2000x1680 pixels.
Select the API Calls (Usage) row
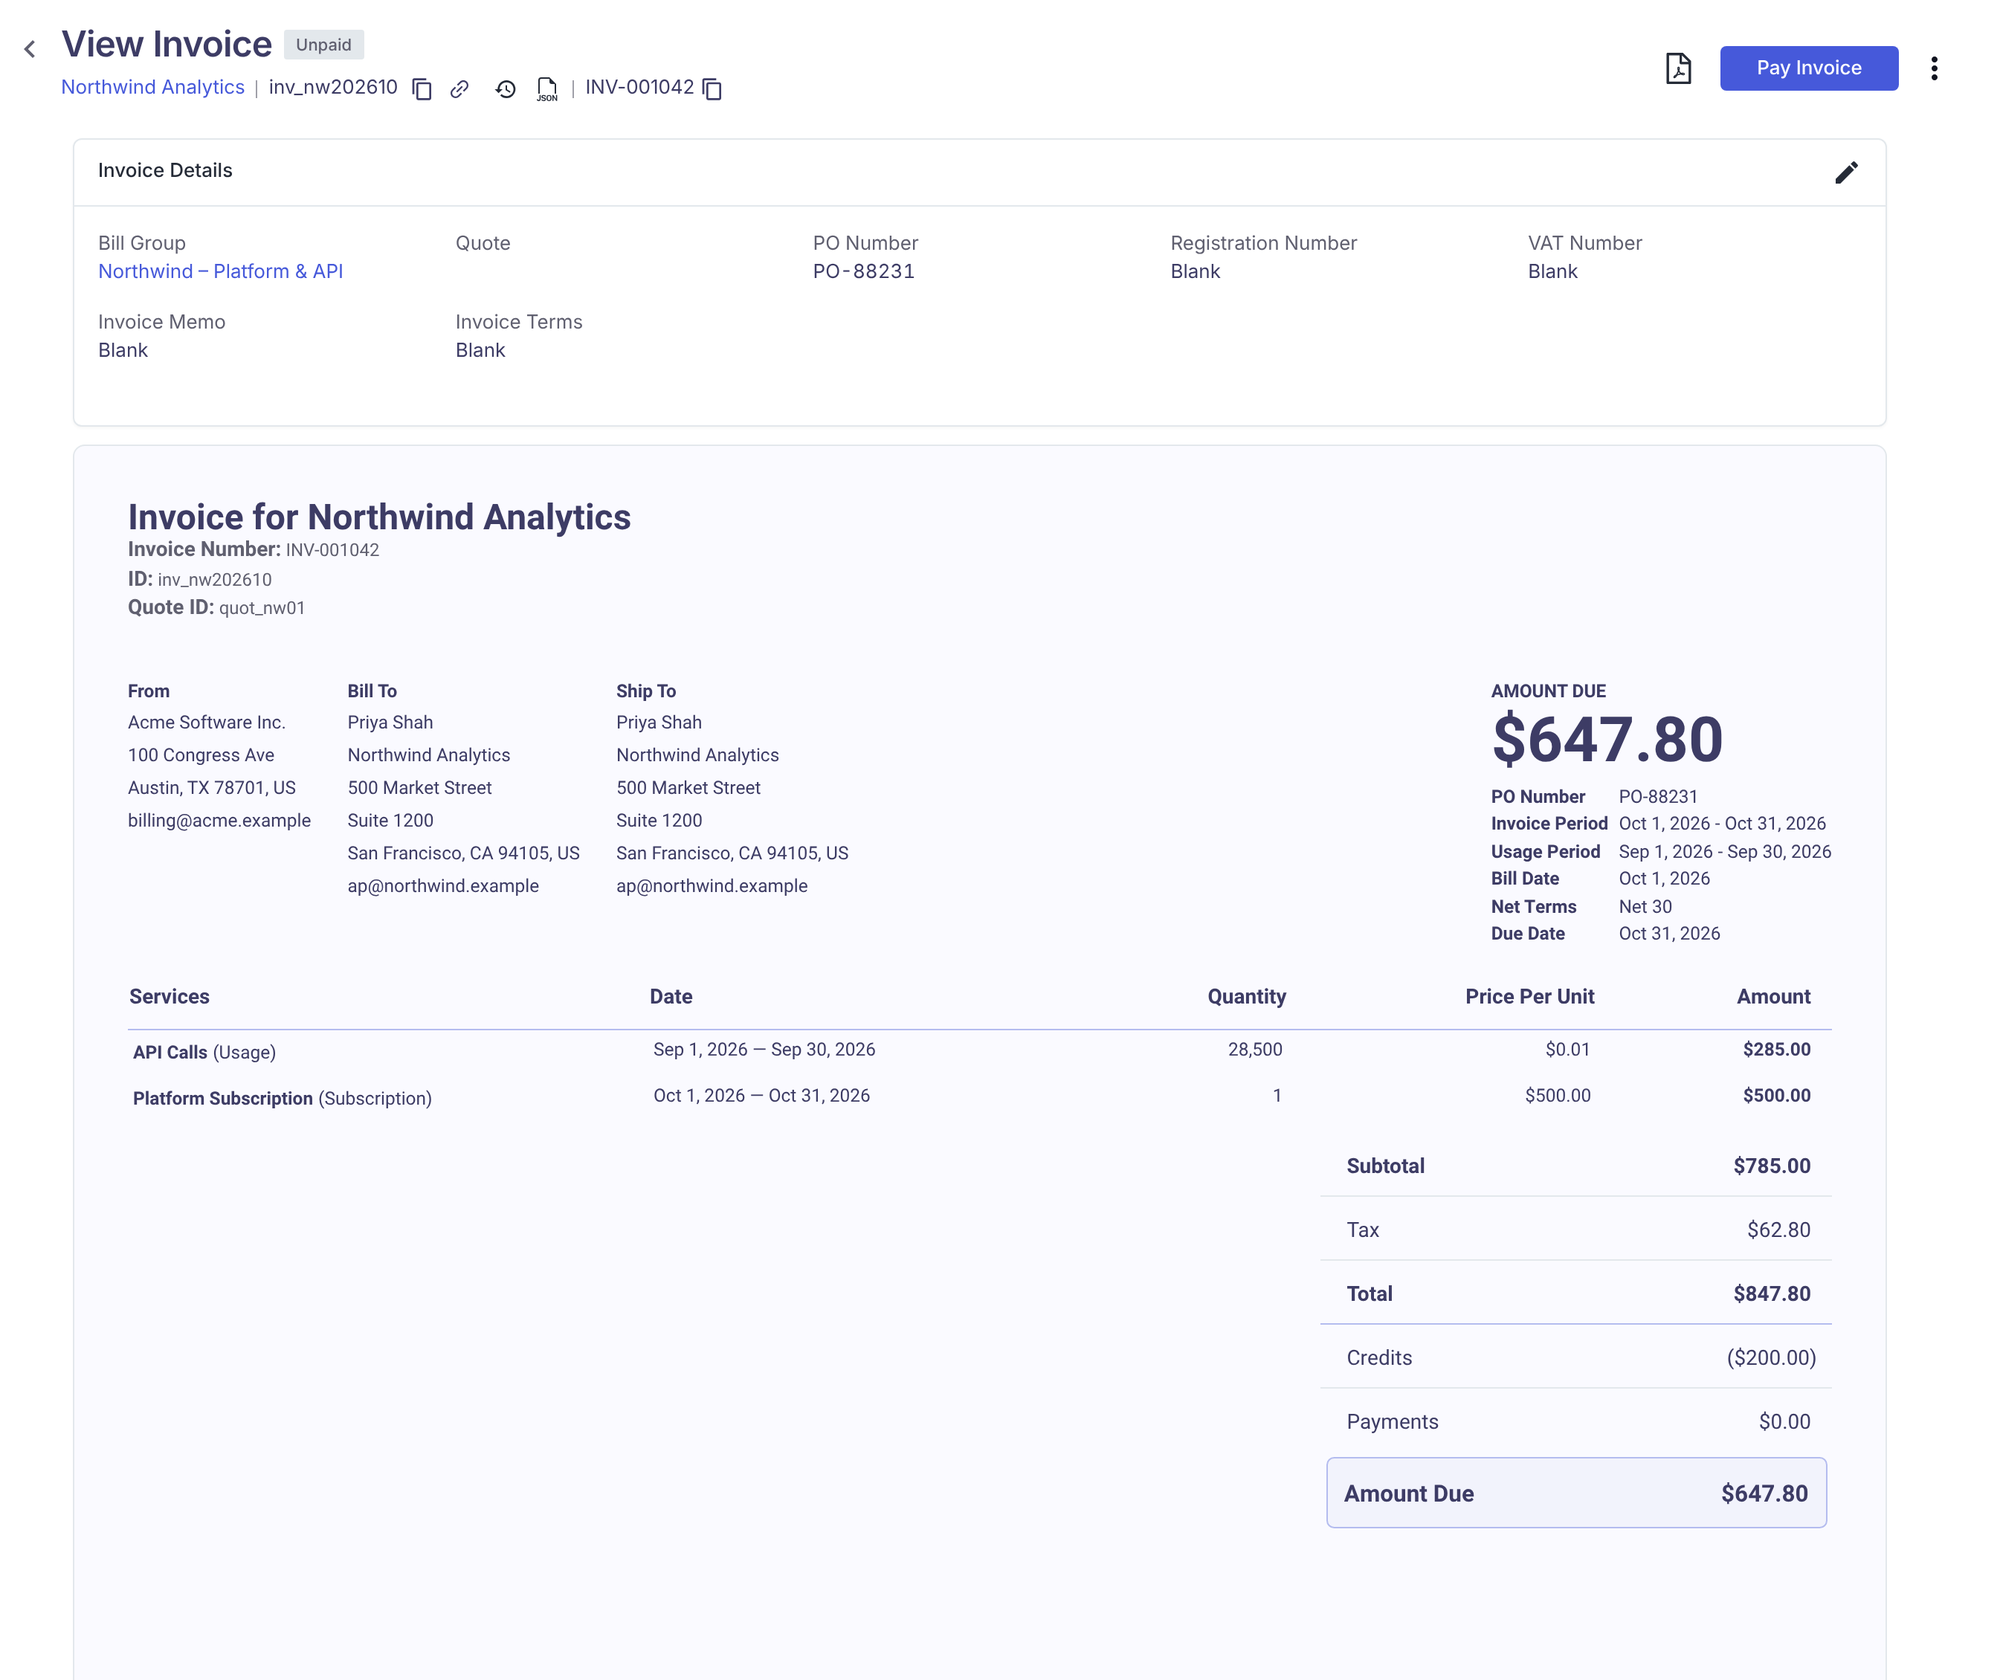979,1050
